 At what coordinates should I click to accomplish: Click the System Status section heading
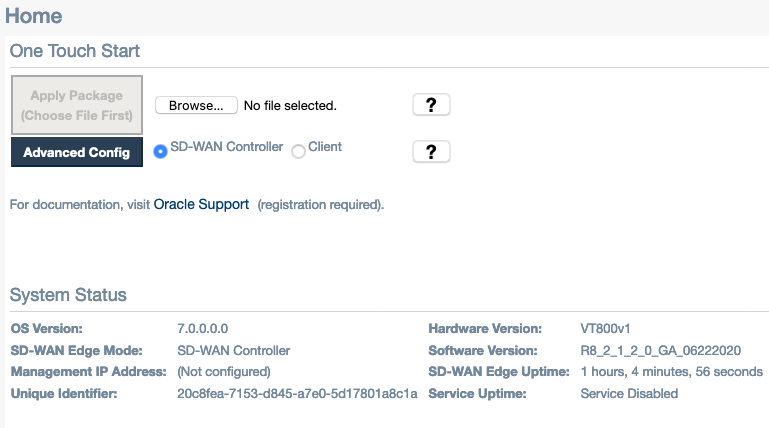tap(68, 295)
